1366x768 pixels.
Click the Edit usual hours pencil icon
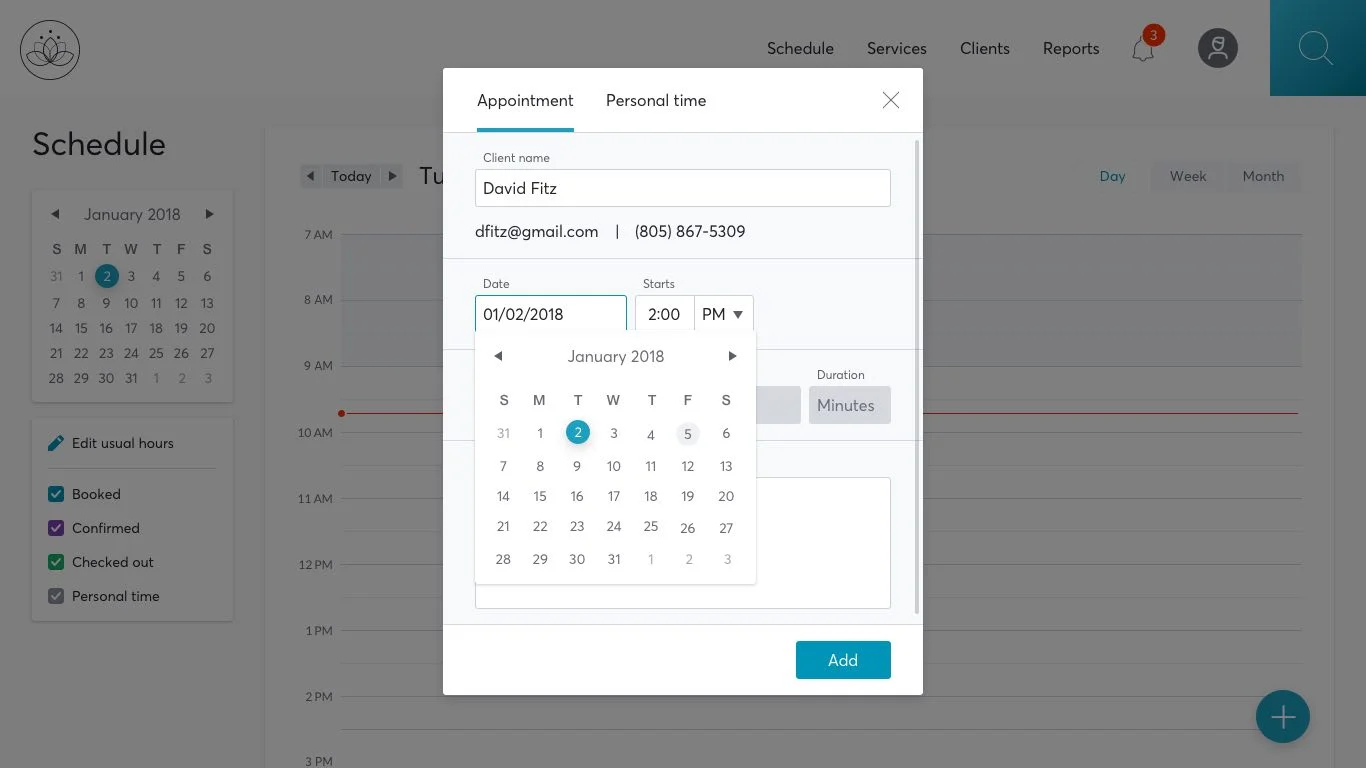[x=56, y=443]
